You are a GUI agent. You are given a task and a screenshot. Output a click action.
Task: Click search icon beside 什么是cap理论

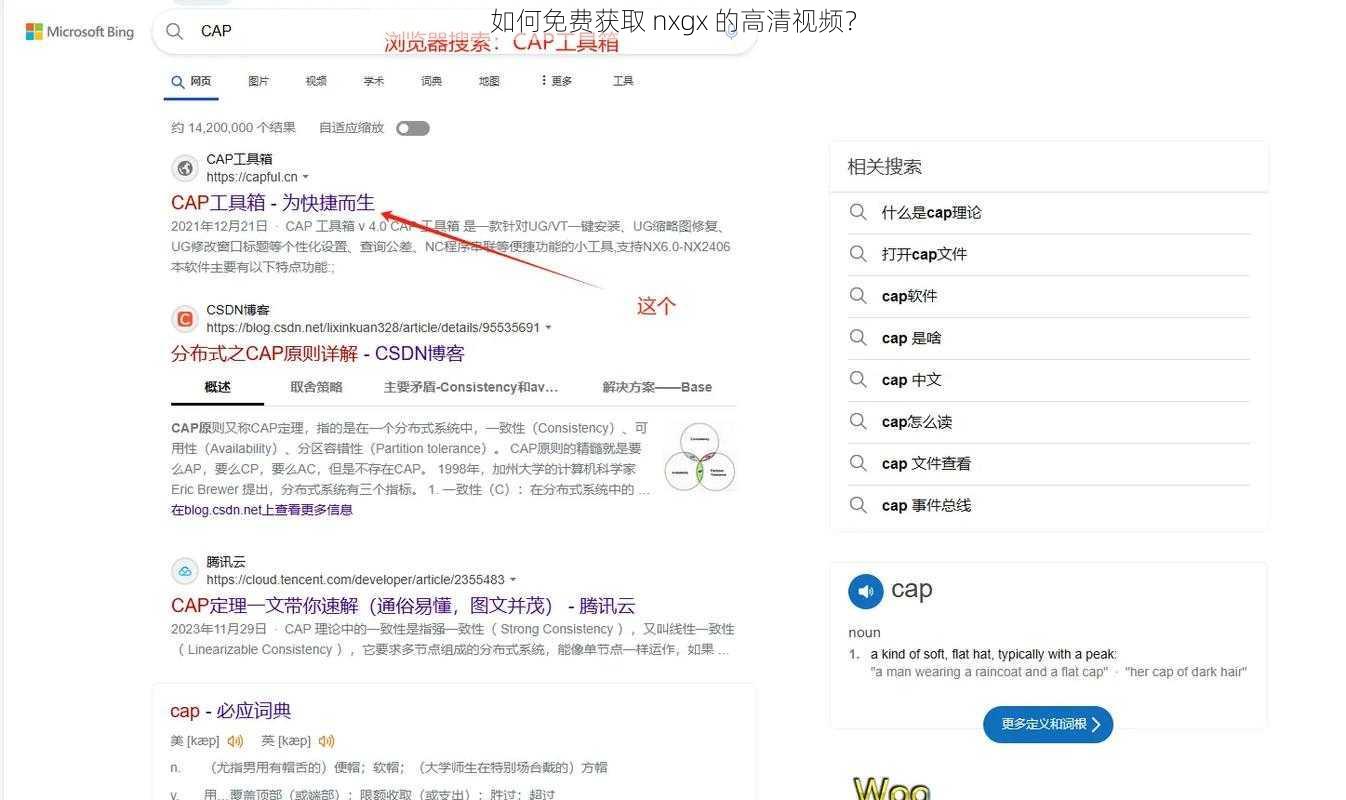[858, 212]
